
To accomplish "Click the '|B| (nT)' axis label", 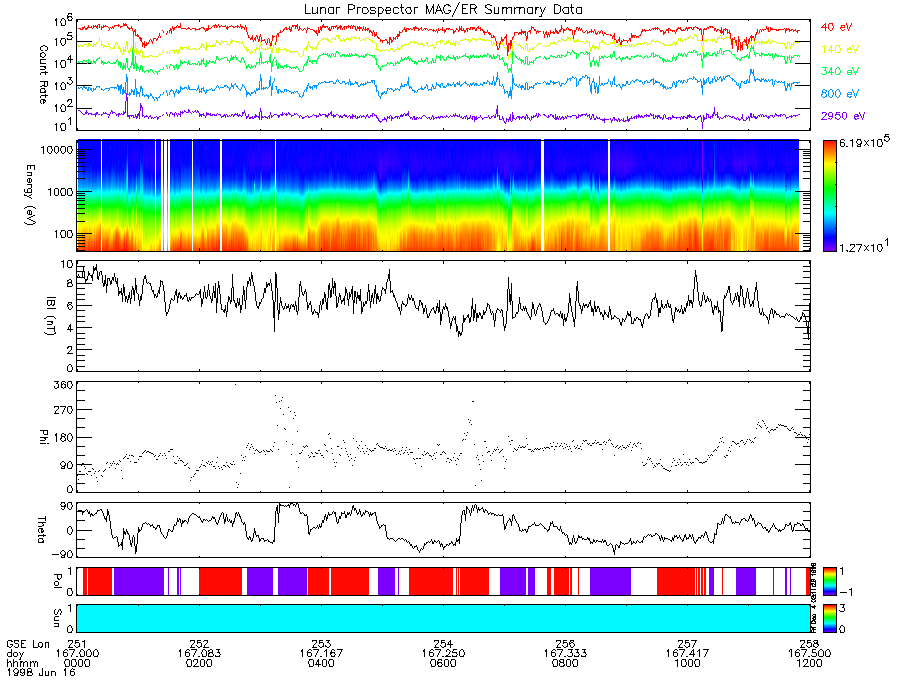I will coord(51,316).
